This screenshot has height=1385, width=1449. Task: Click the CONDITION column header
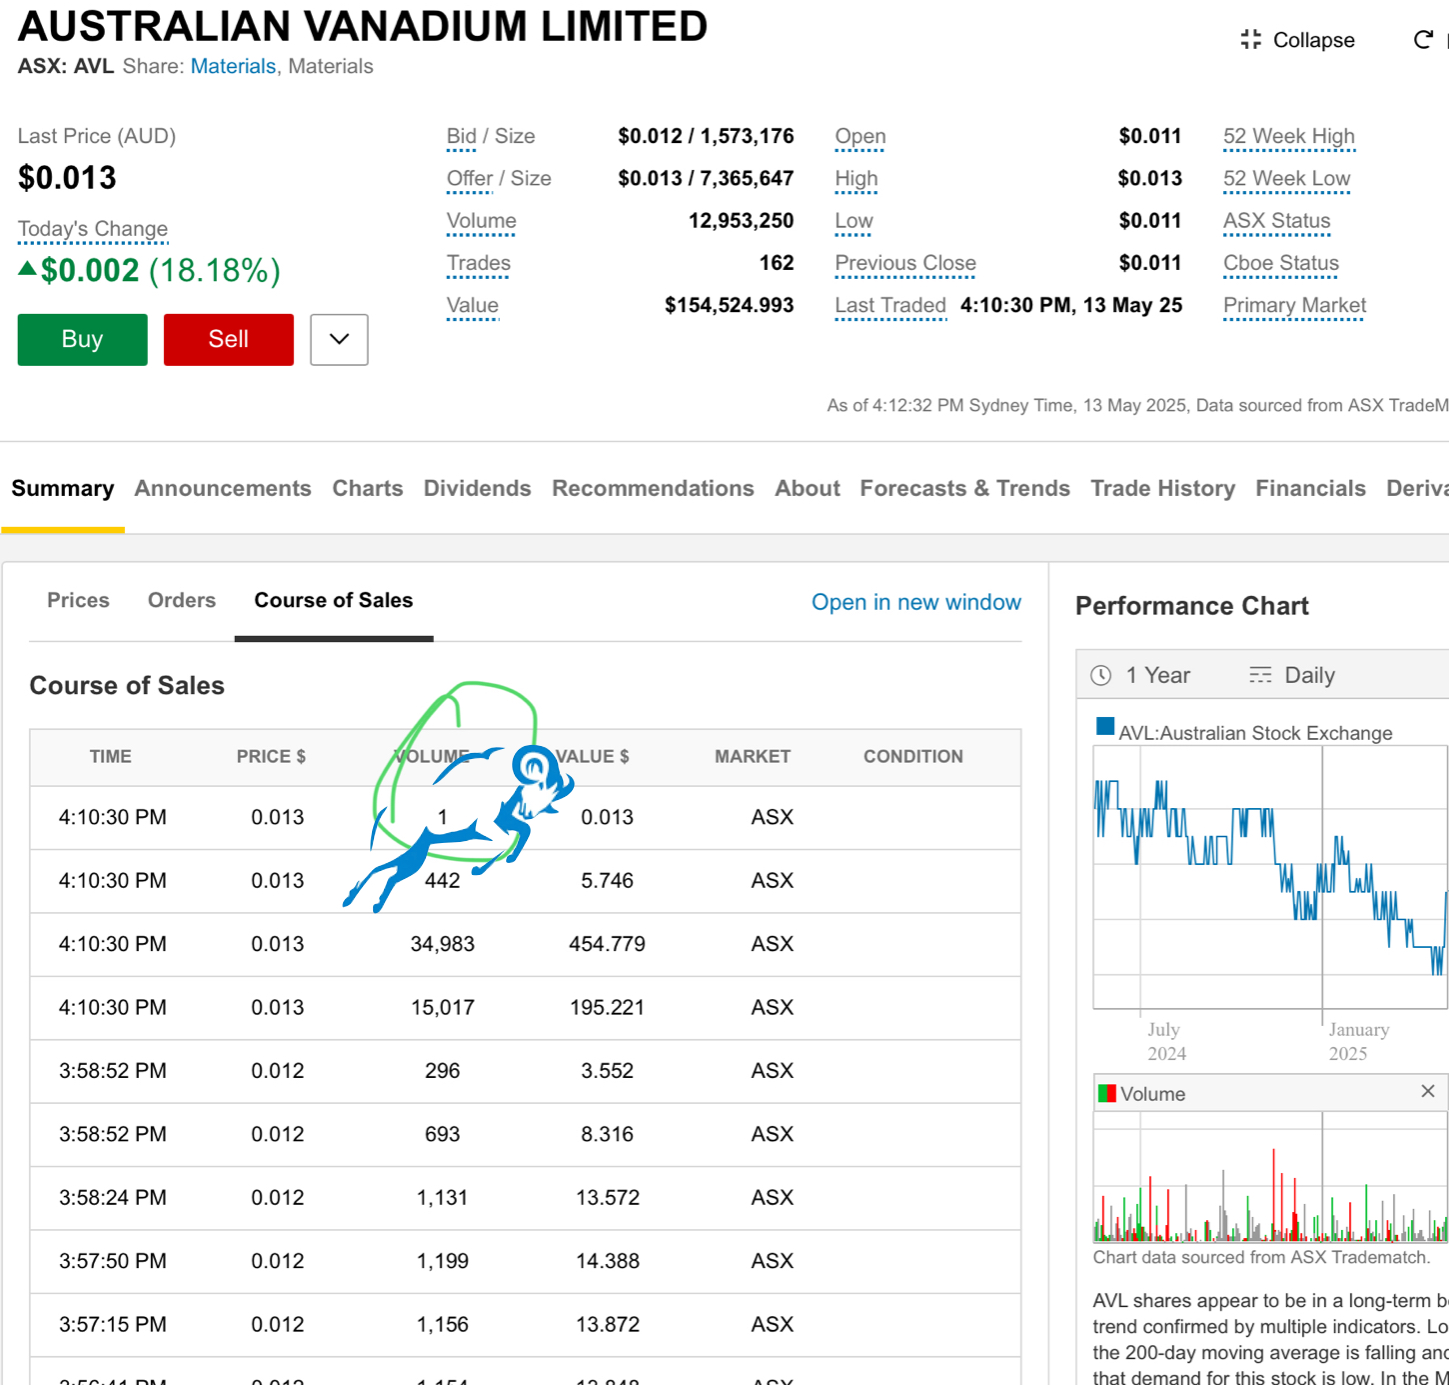913,757
